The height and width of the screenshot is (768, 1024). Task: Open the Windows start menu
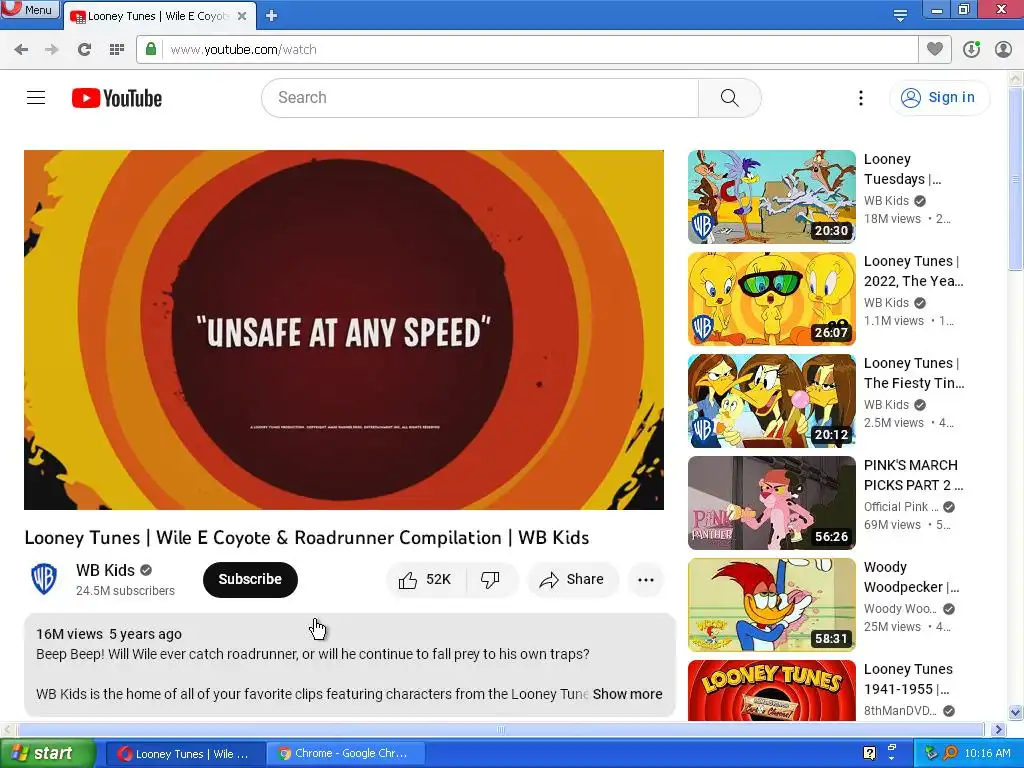point(47,754)
